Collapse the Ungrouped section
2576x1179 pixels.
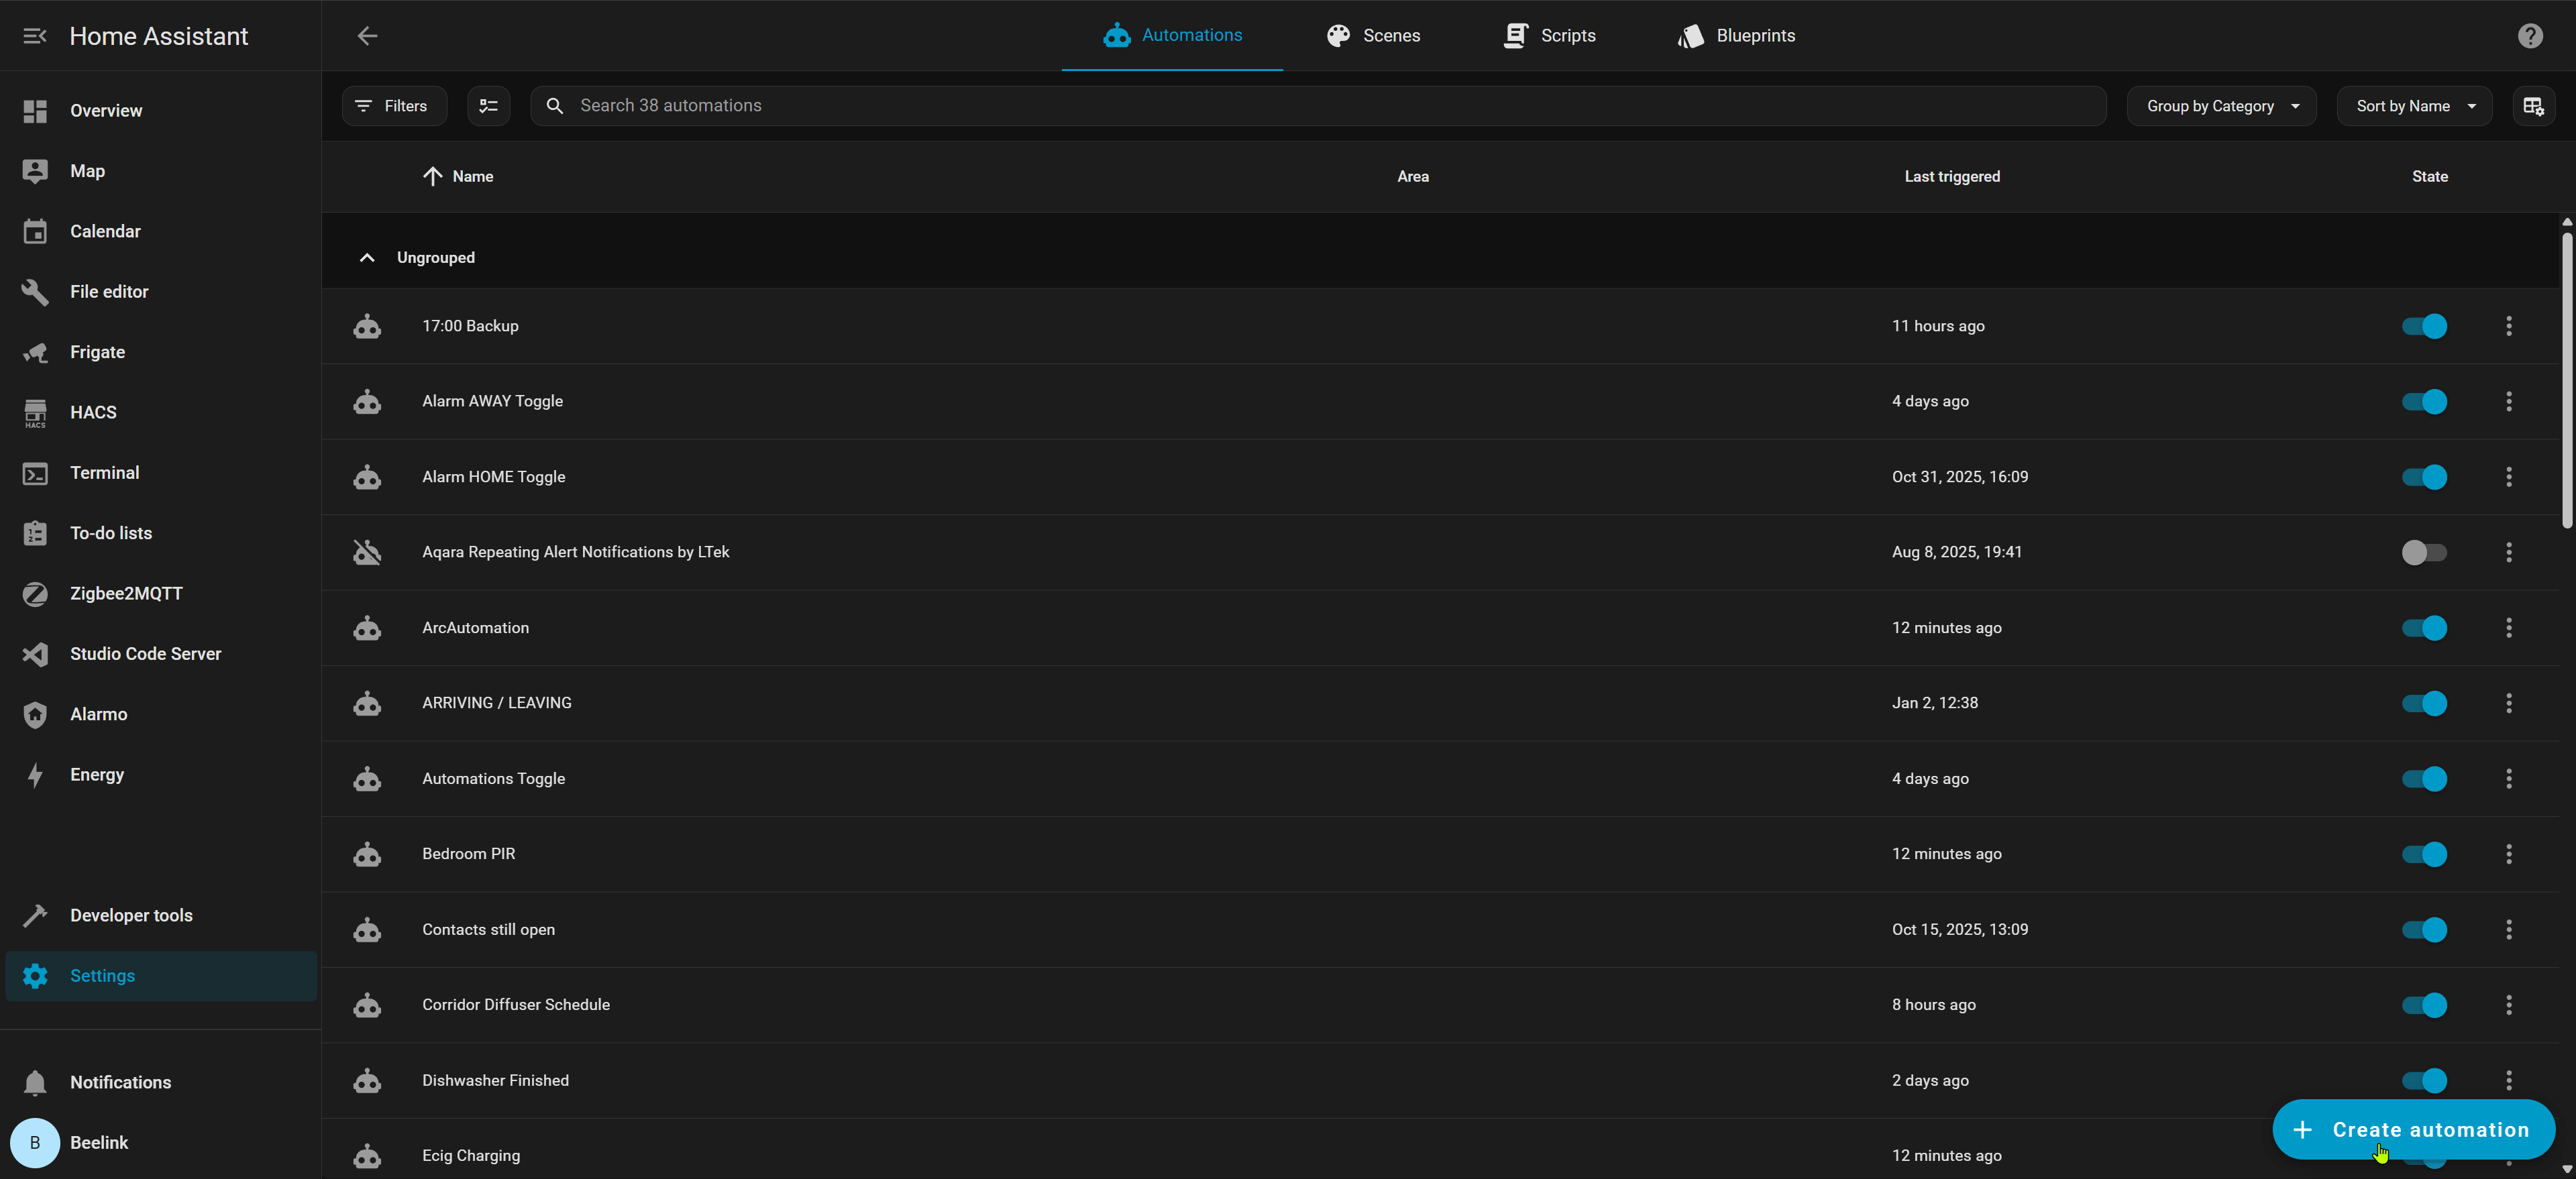pyautogui.click(x=367, y=258)
